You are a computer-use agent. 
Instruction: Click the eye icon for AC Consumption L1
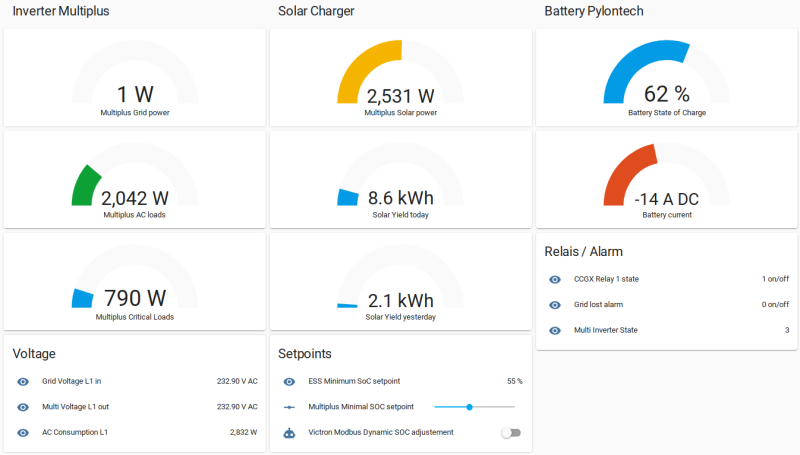23,433
